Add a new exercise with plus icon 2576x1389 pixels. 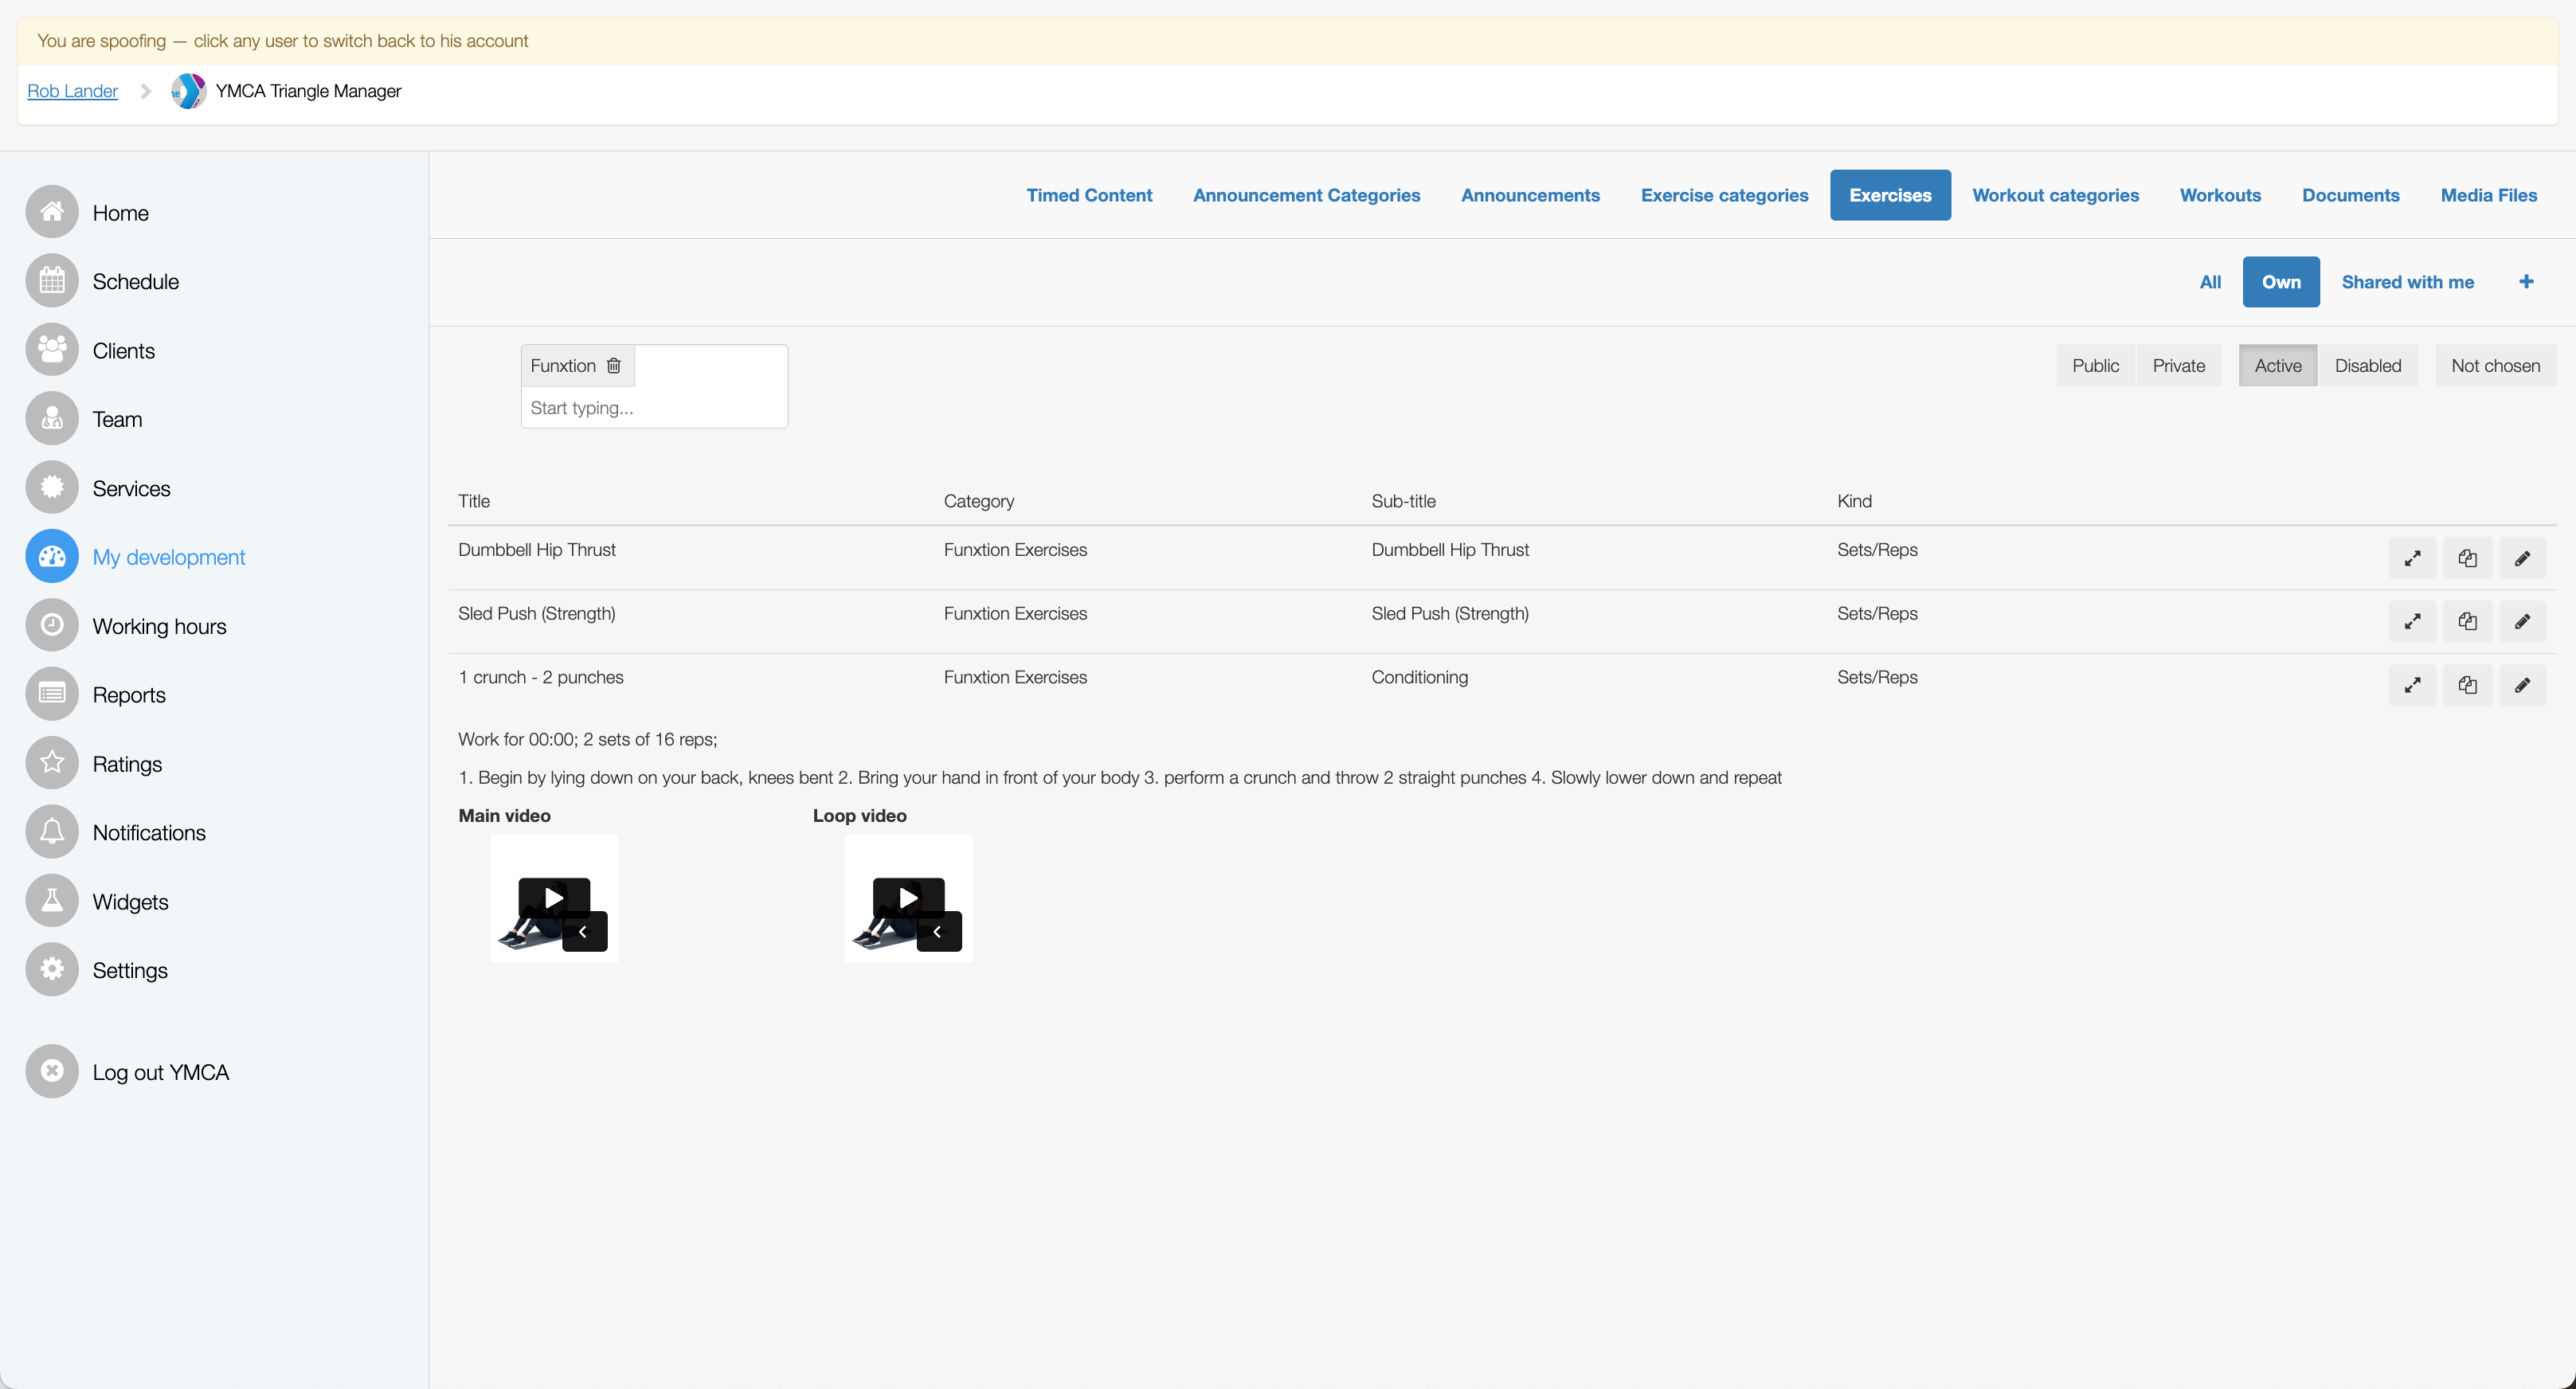[2526, 282]
